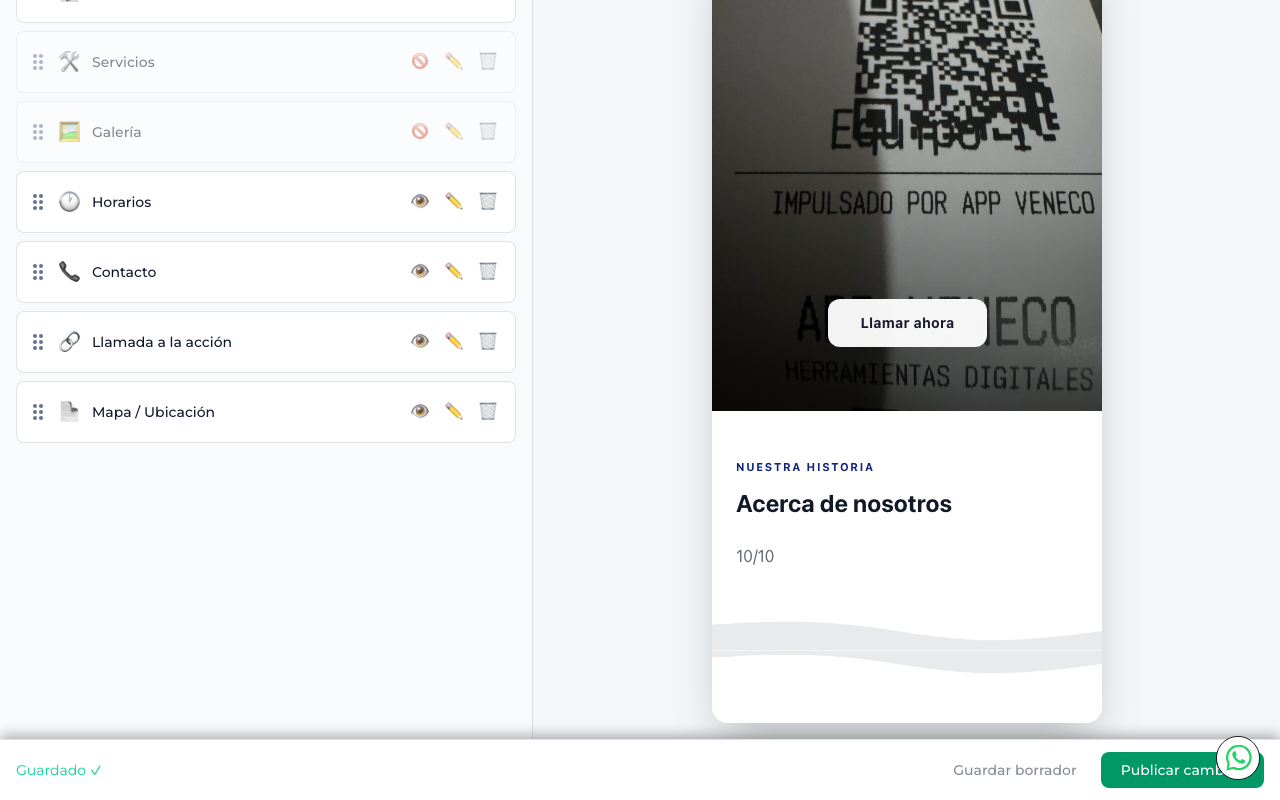
Task: Click the clock icon beside Horarios
Action: pyautogui.click(x=69, y=202)
